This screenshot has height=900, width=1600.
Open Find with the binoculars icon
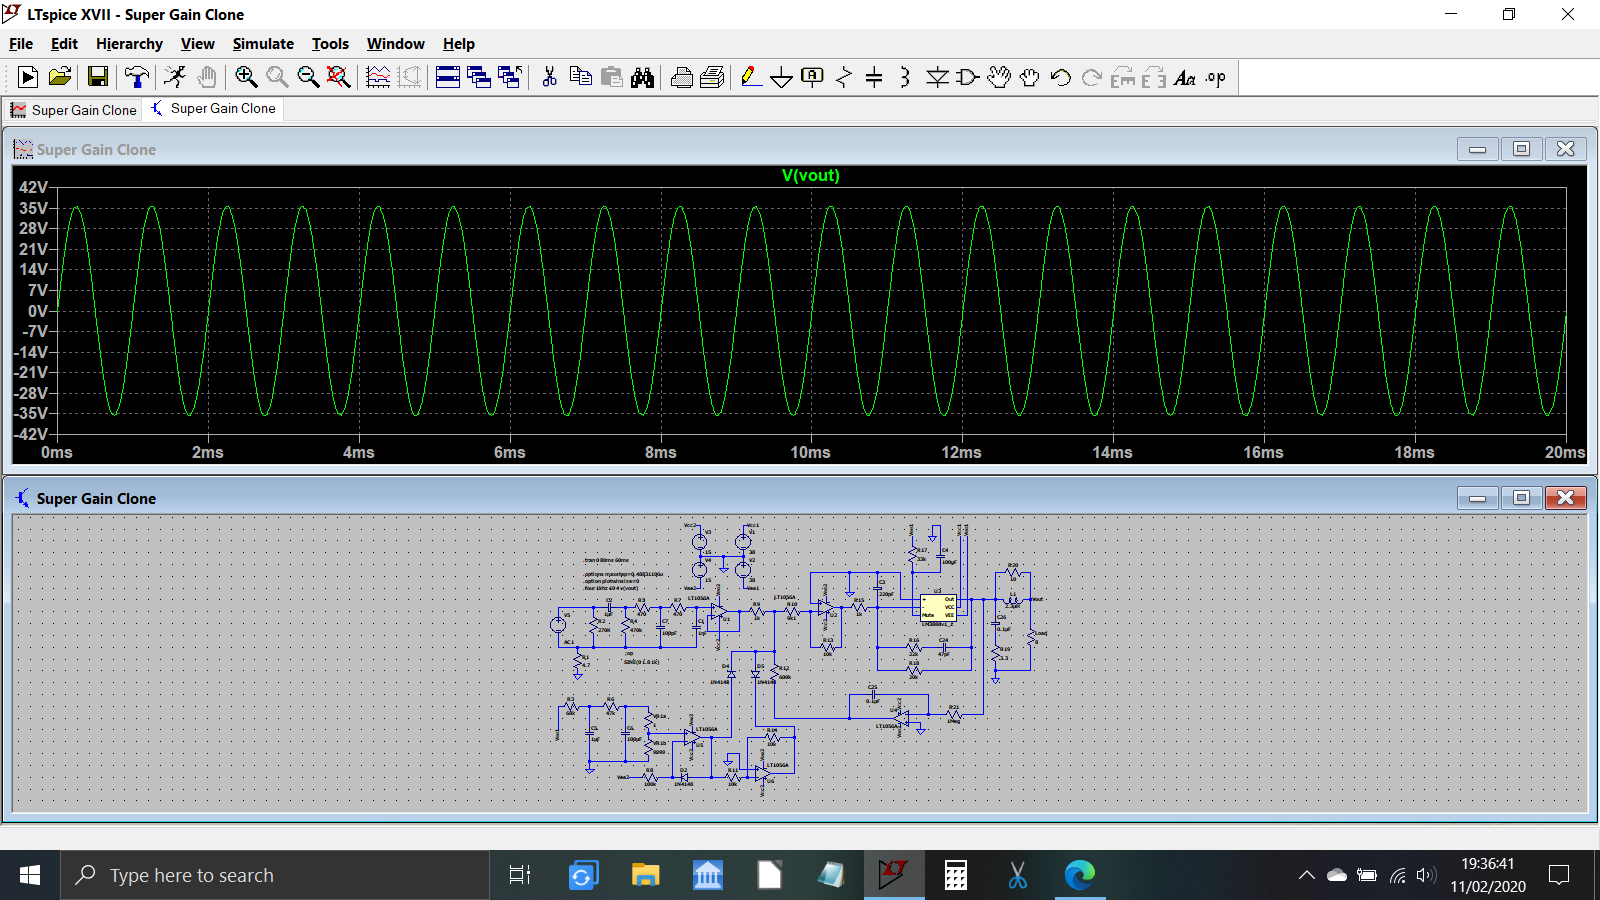pyautogui.click(x=642, y=77)
